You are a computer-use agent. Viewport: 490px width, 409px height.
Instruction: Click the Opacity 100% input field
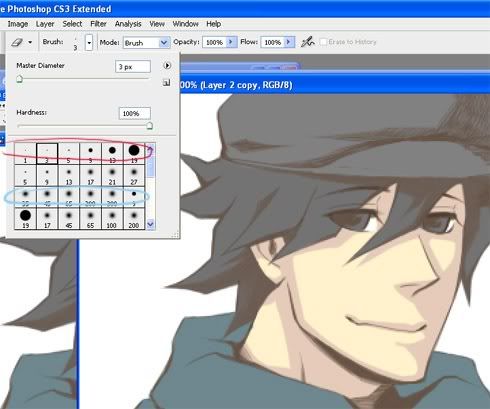(214, 42)
